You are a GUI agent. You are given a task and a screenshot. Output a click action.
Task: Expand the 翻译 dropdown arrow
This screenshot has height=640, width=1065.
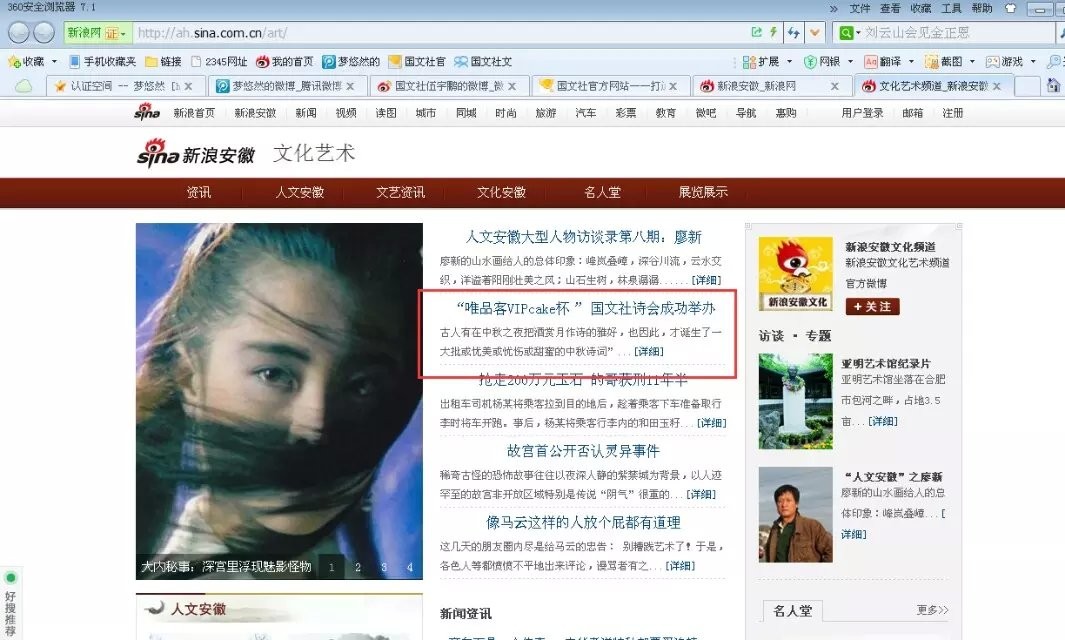point(911,62)
